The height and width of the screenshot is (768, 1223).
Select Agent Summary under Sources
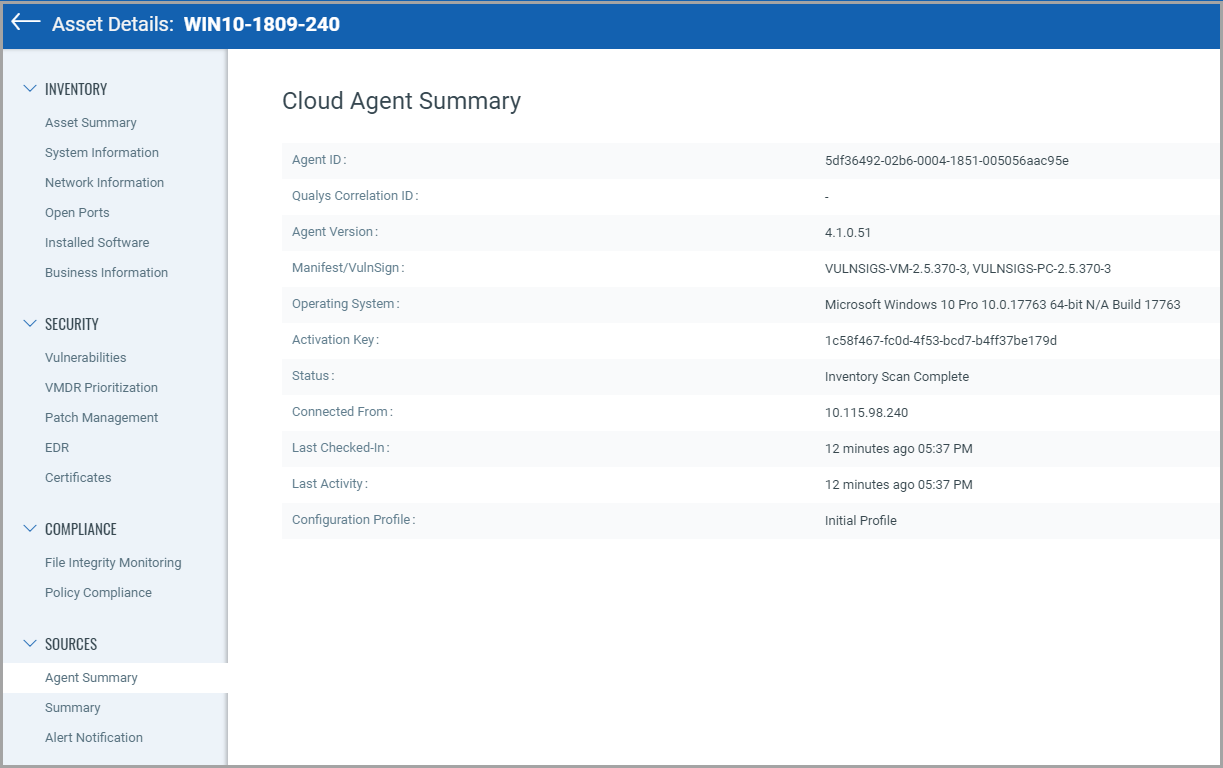[91, 678]
